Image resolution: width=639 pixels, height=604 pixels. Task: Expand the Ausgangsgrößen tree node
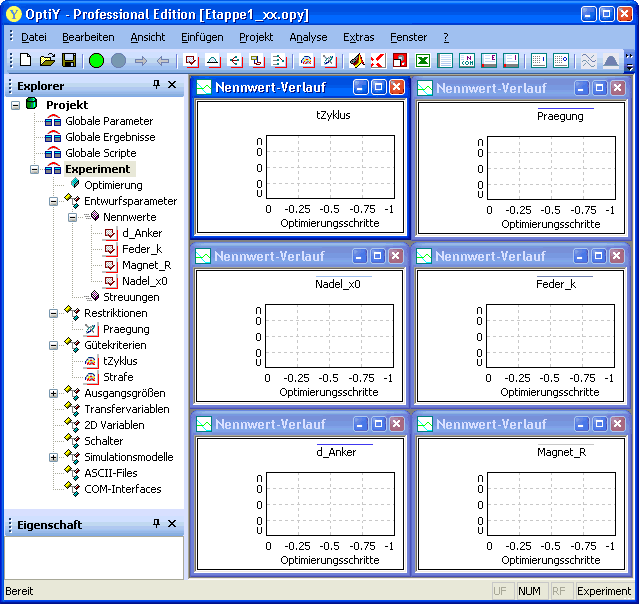click(x=54, y=393)
